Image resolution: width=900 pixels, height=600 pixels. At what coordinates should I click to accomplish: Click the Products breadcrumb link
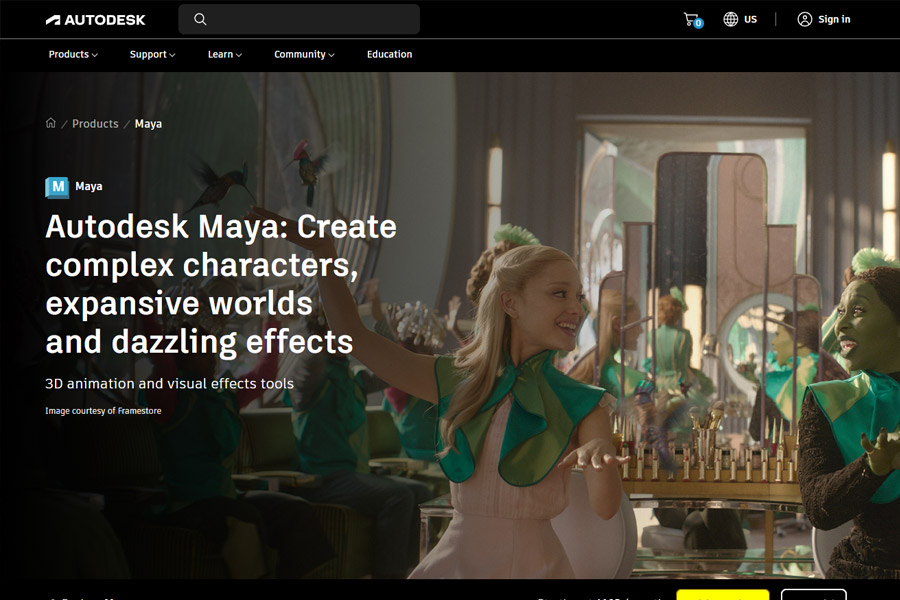pos(95,124)
